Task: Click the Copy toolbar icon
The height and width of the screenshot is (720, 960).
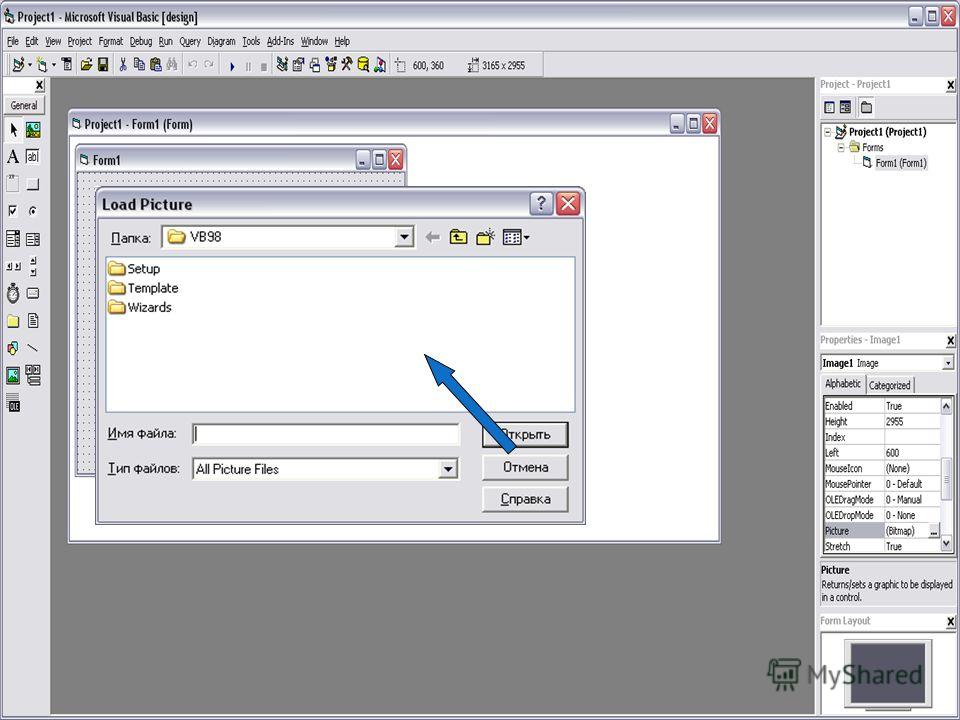Action: tap(139, 64)
